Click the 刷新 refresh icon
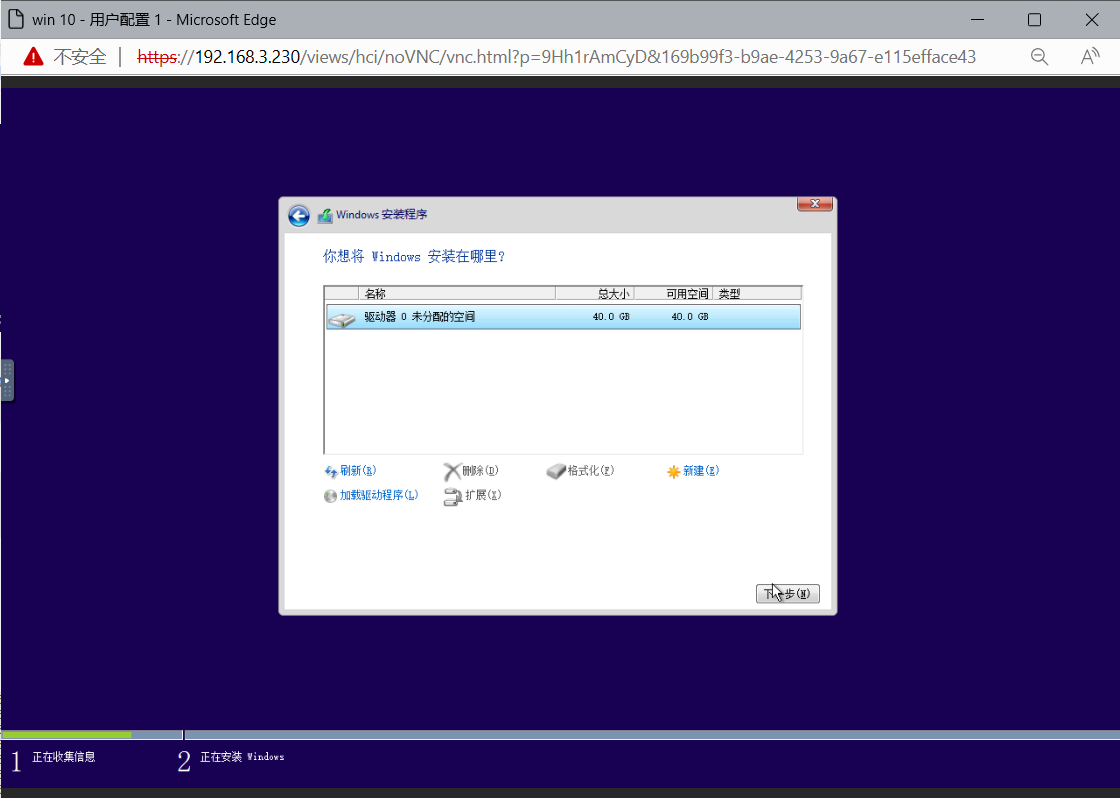This screenshot has width=1120, height=798. coord(331,472)
